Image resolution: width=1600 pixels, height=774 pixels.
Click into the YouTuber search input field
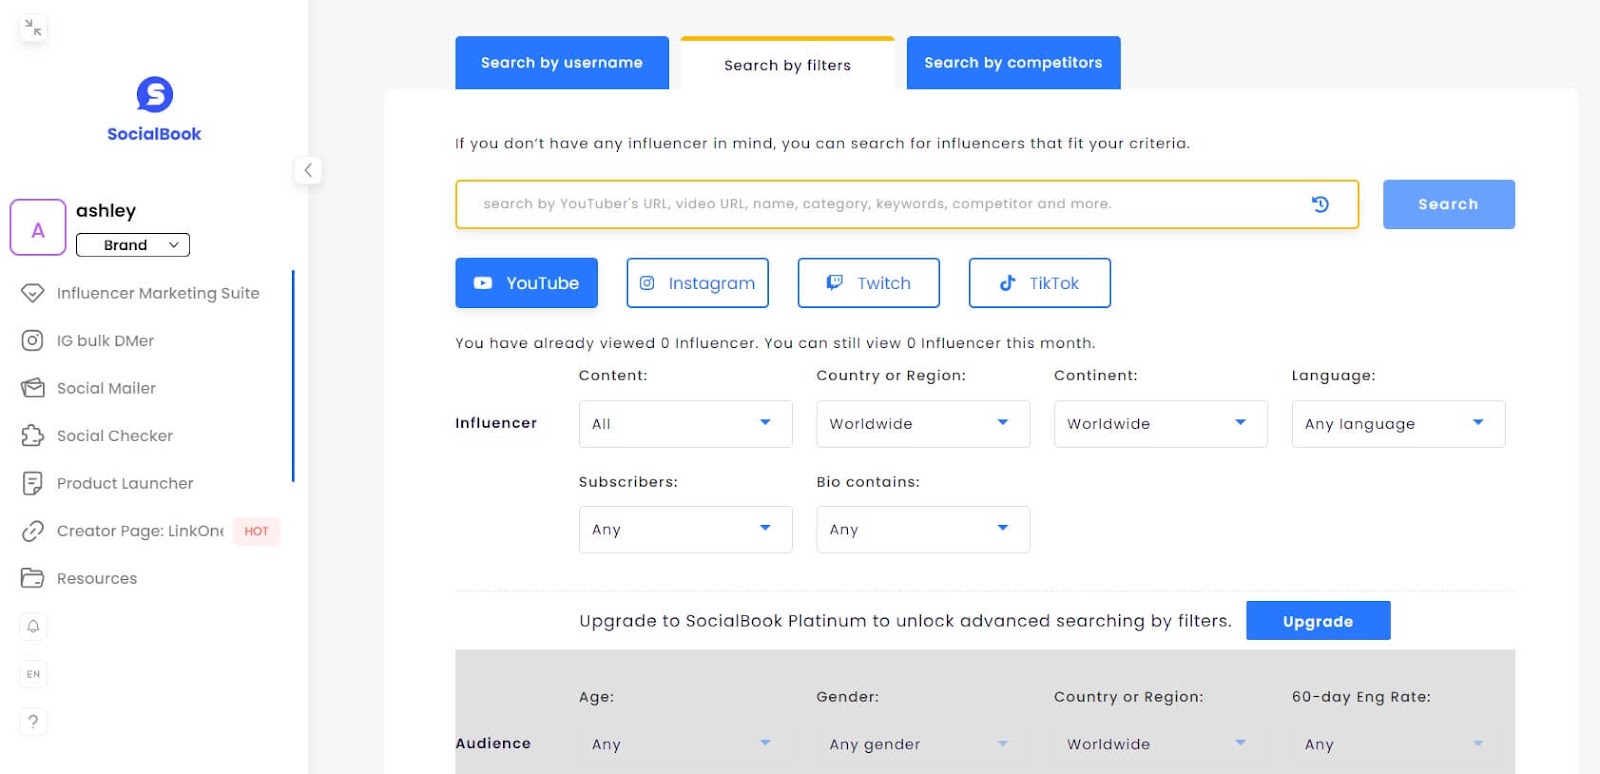tap(880, 204)
